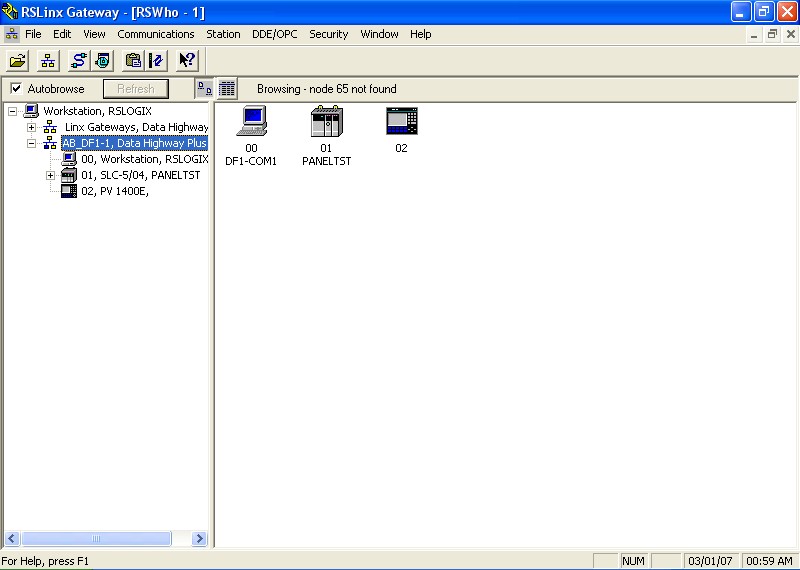
Task: Open the Station menu
Action: pos(223,34)
